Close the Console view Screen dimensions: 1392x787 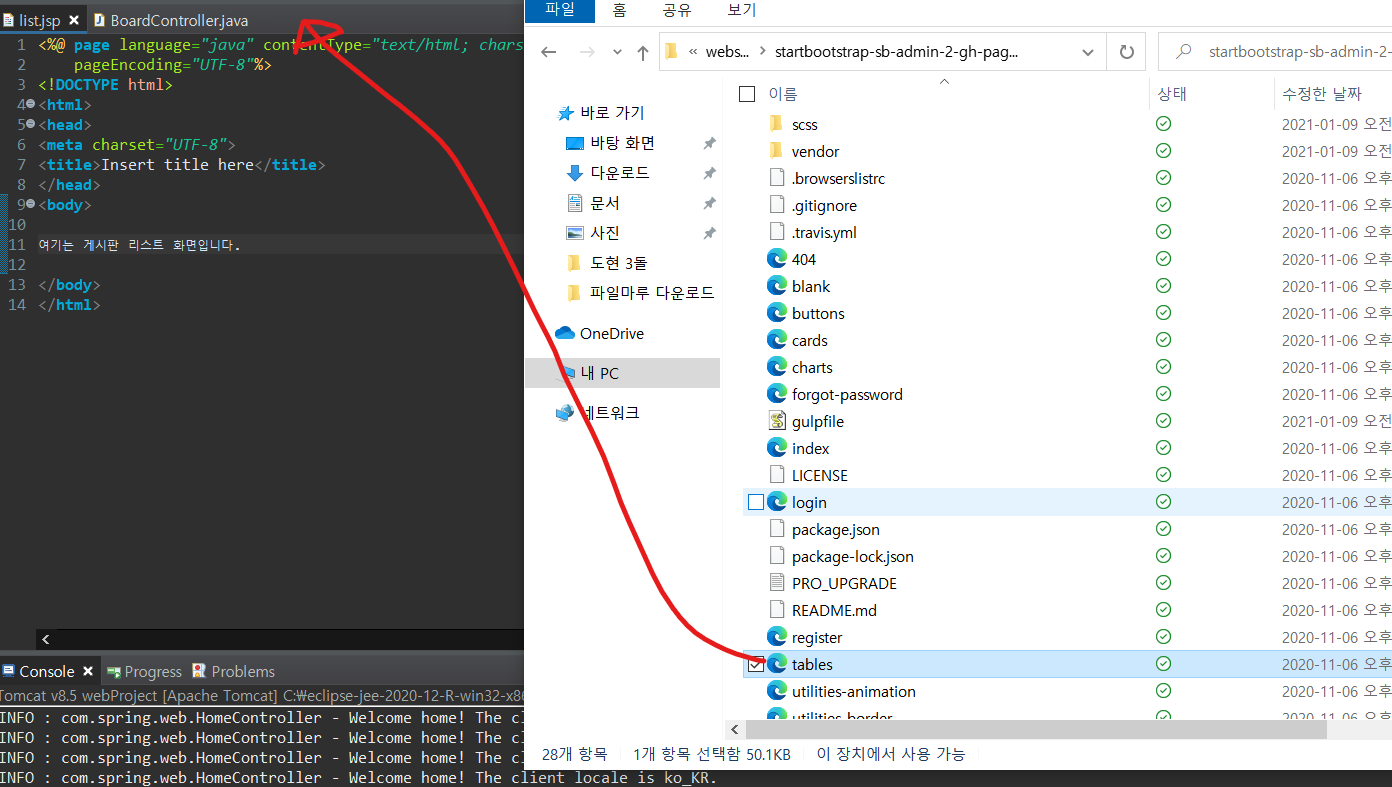pyautogui.click(x=88, y=671)
